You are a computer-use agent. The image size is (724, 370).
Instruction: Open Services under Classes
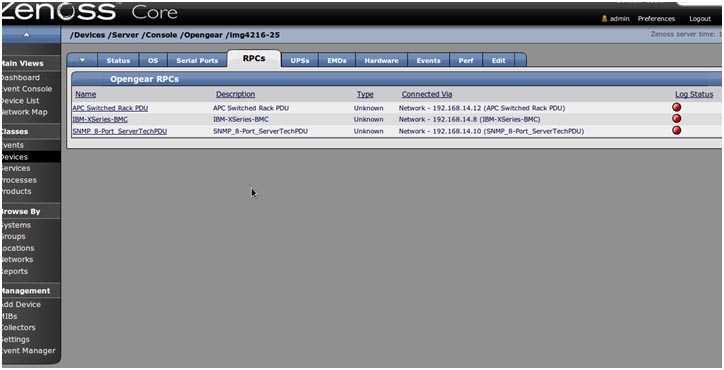pyautogui.click(x=16, y=168)
